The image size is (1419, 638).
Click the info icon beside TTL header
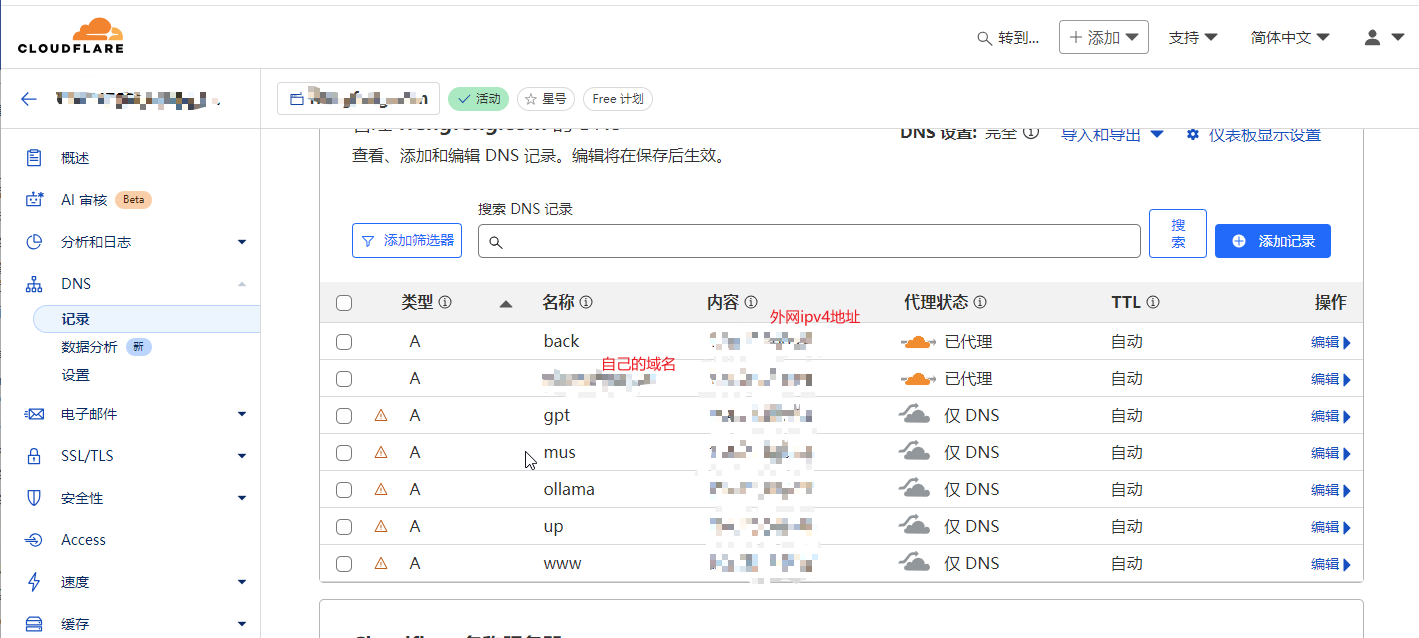coord(1153,302)
